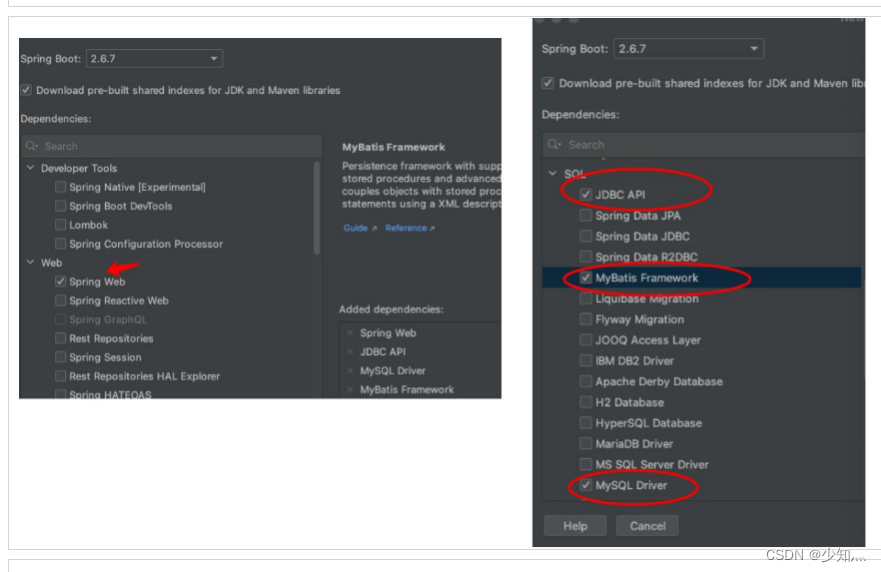Click the left dependency list scrollbar
Screen dimensions: 881x572
point(317,208)
